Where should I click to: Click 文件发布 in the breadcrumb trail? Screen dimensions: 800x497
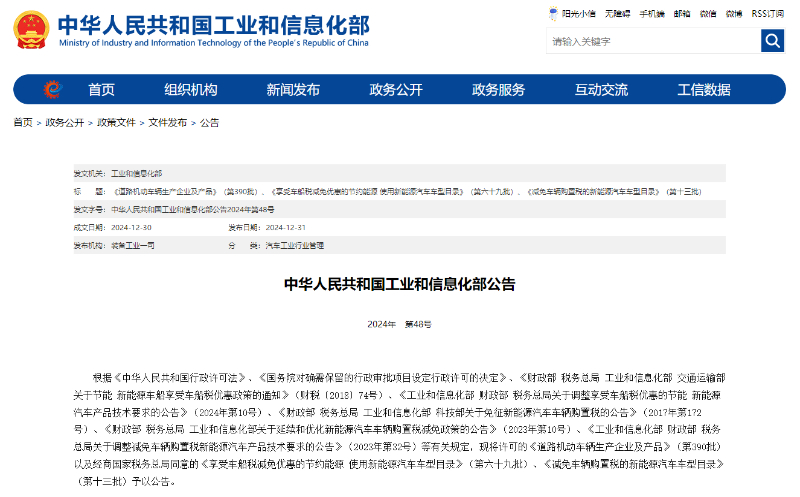[x=168, y=123]
